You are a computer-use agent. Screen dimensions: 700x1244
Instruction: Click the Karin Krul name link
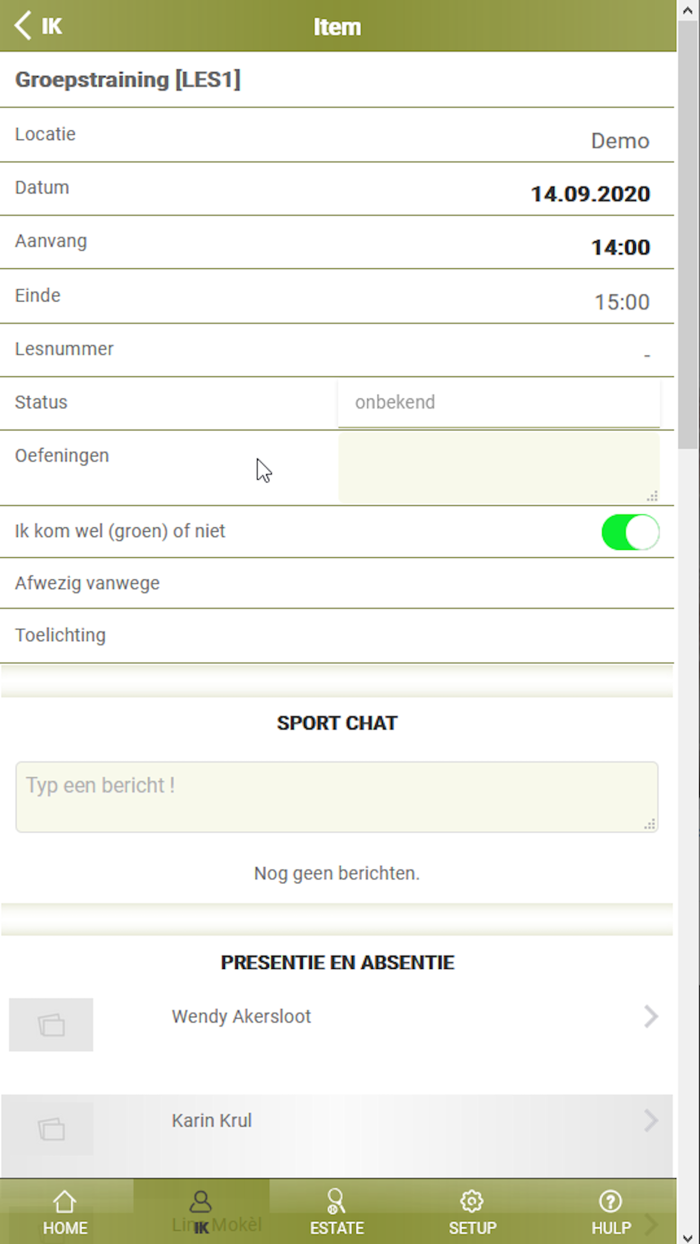point(212,1121)
